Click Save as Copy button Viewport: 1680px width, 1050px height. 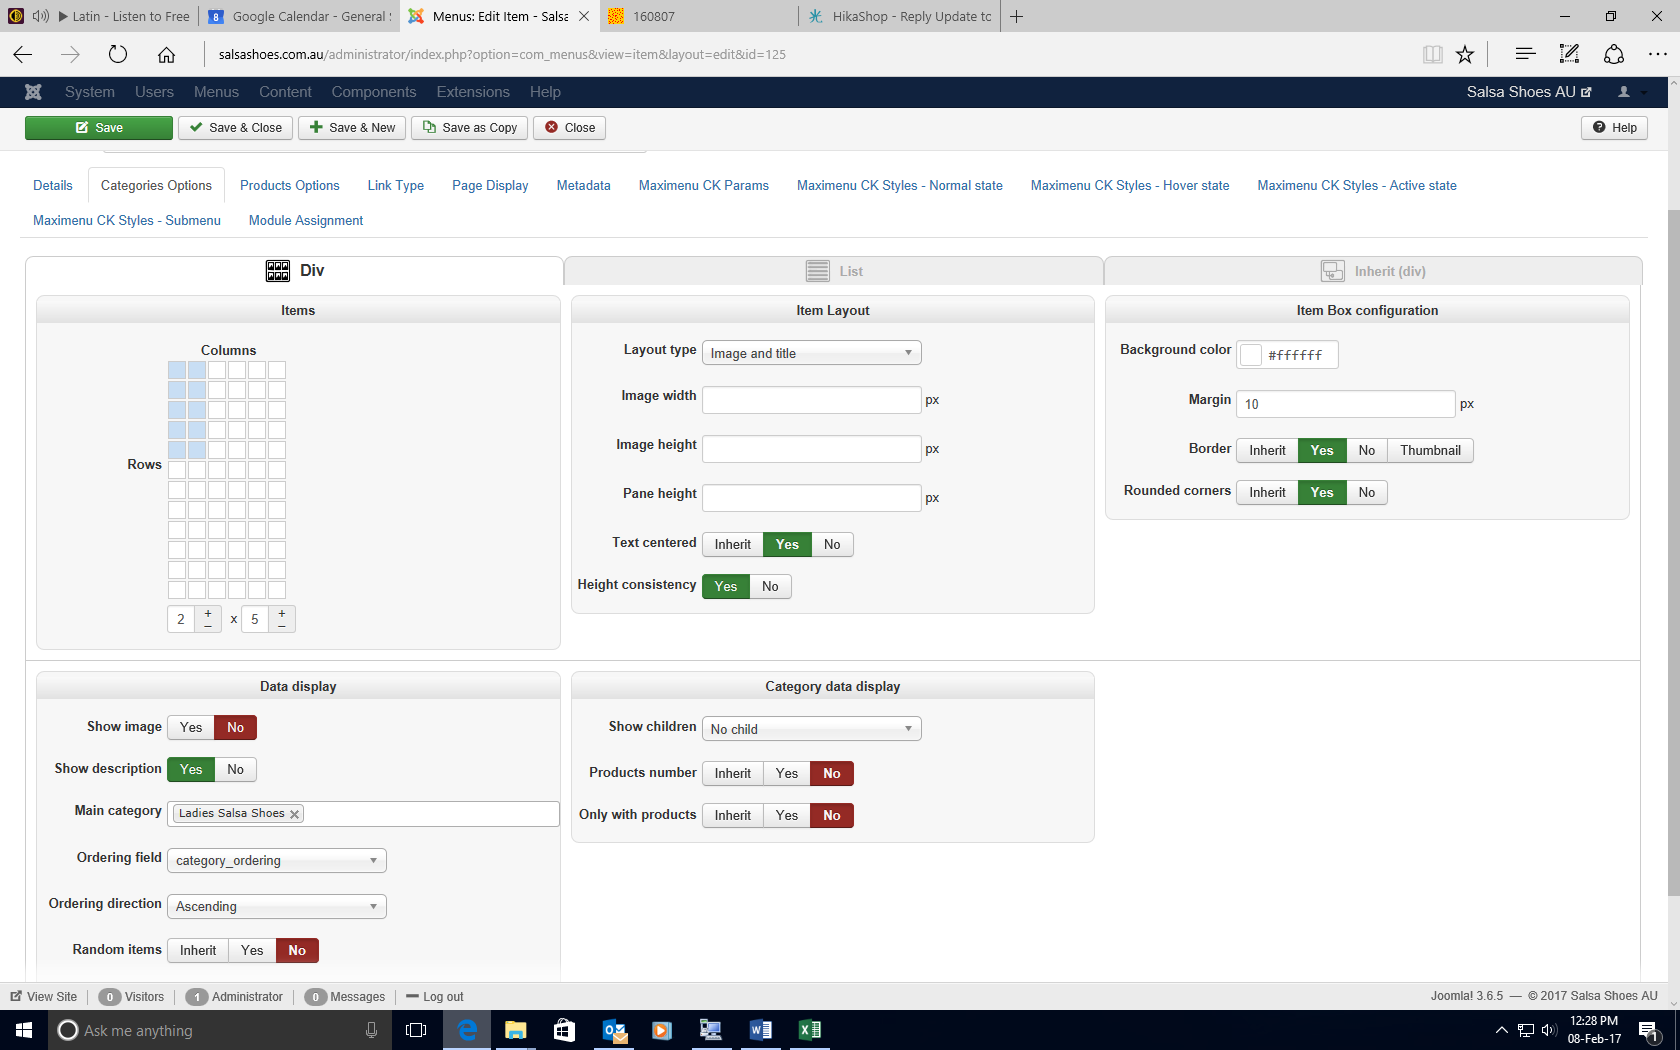tap(470, 128)
